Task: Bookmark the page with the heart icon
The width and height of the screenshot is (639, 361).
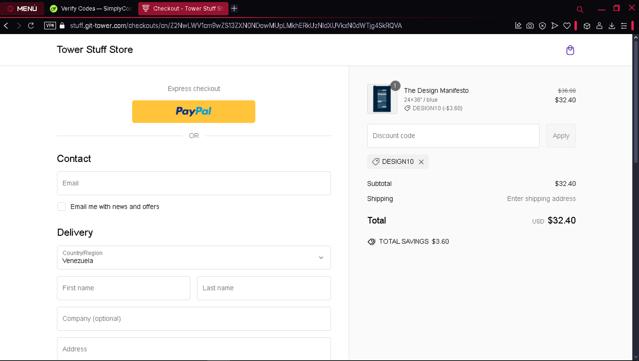Action: tap(566, 26)
